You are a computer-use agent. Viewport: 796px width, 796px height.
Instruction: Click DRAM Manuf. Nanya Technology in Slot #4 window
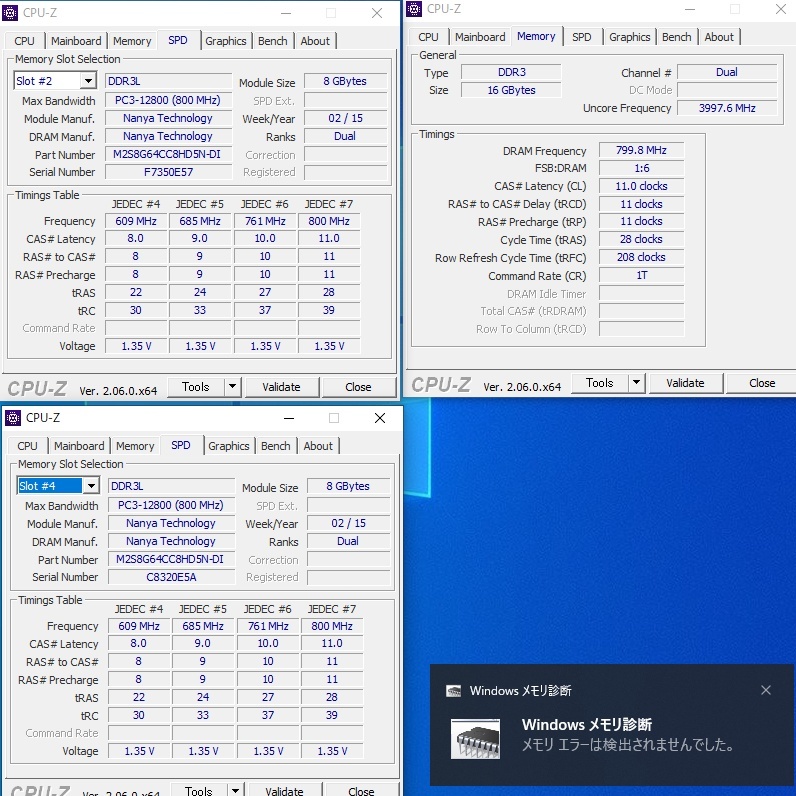tap(172, 541)
